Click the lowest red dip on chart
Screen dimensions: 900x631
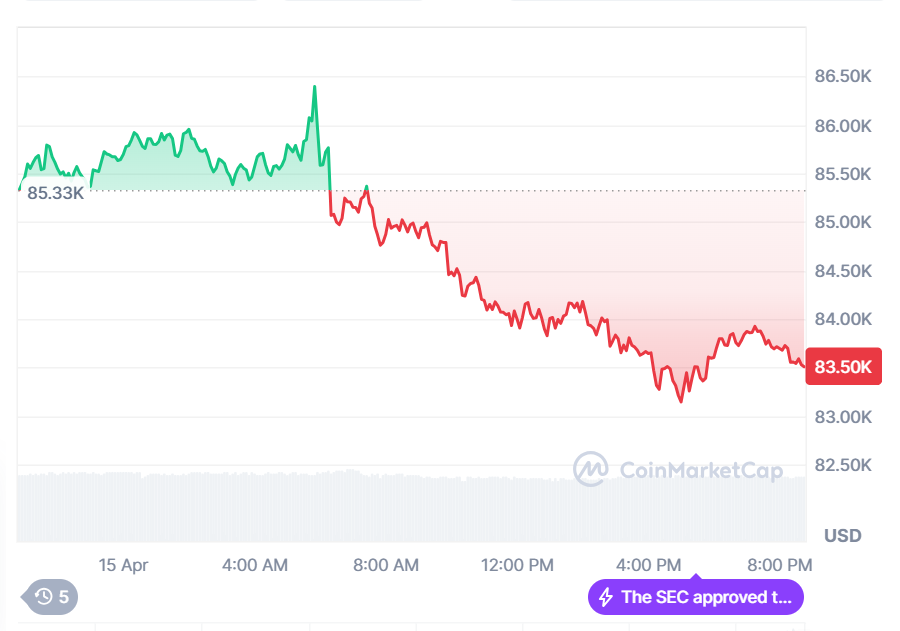tap(682, 401)
